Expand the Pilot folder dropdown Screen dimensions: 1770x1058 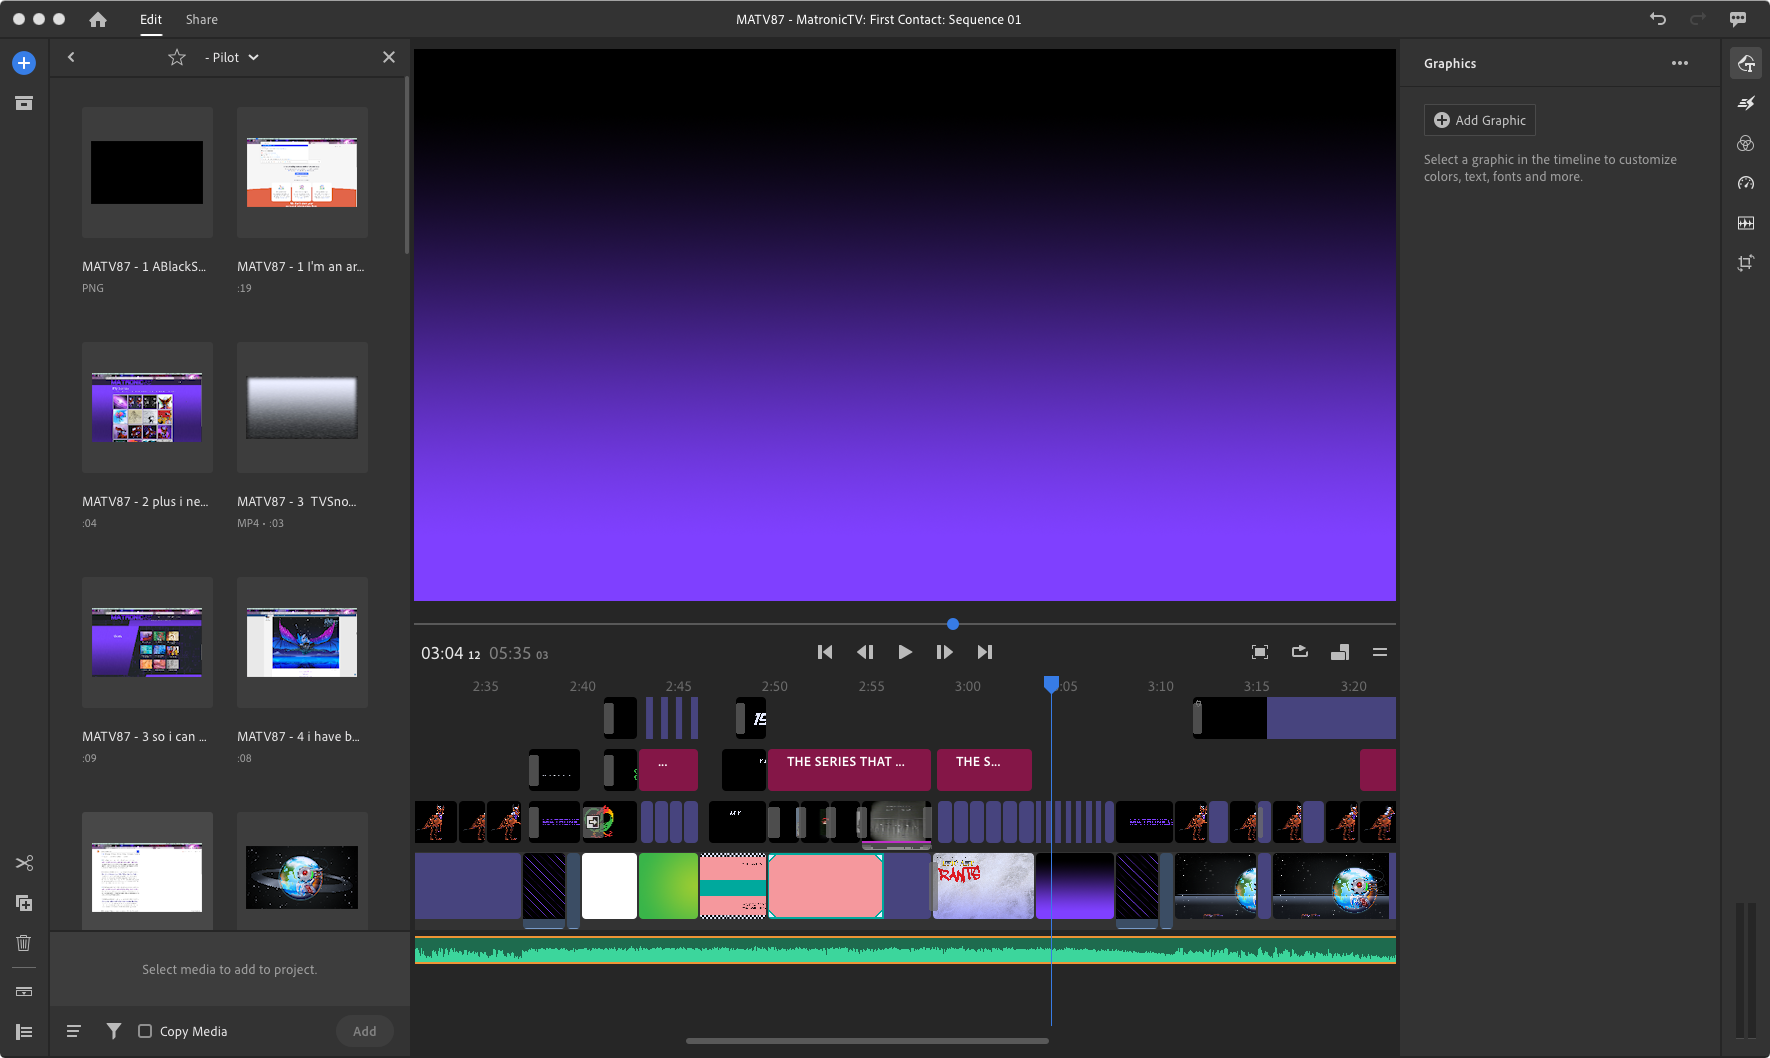(x=253, y=58)
